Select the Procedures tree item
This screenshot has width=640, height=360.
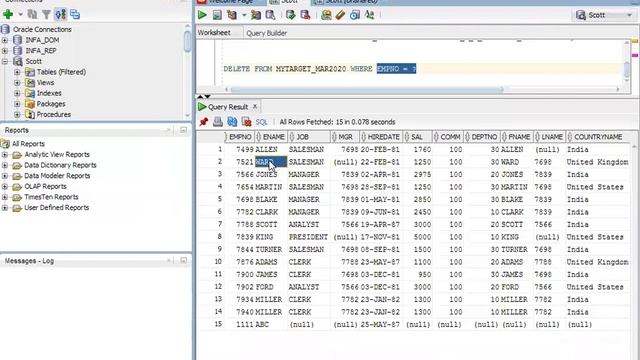(x=53, y=114)
